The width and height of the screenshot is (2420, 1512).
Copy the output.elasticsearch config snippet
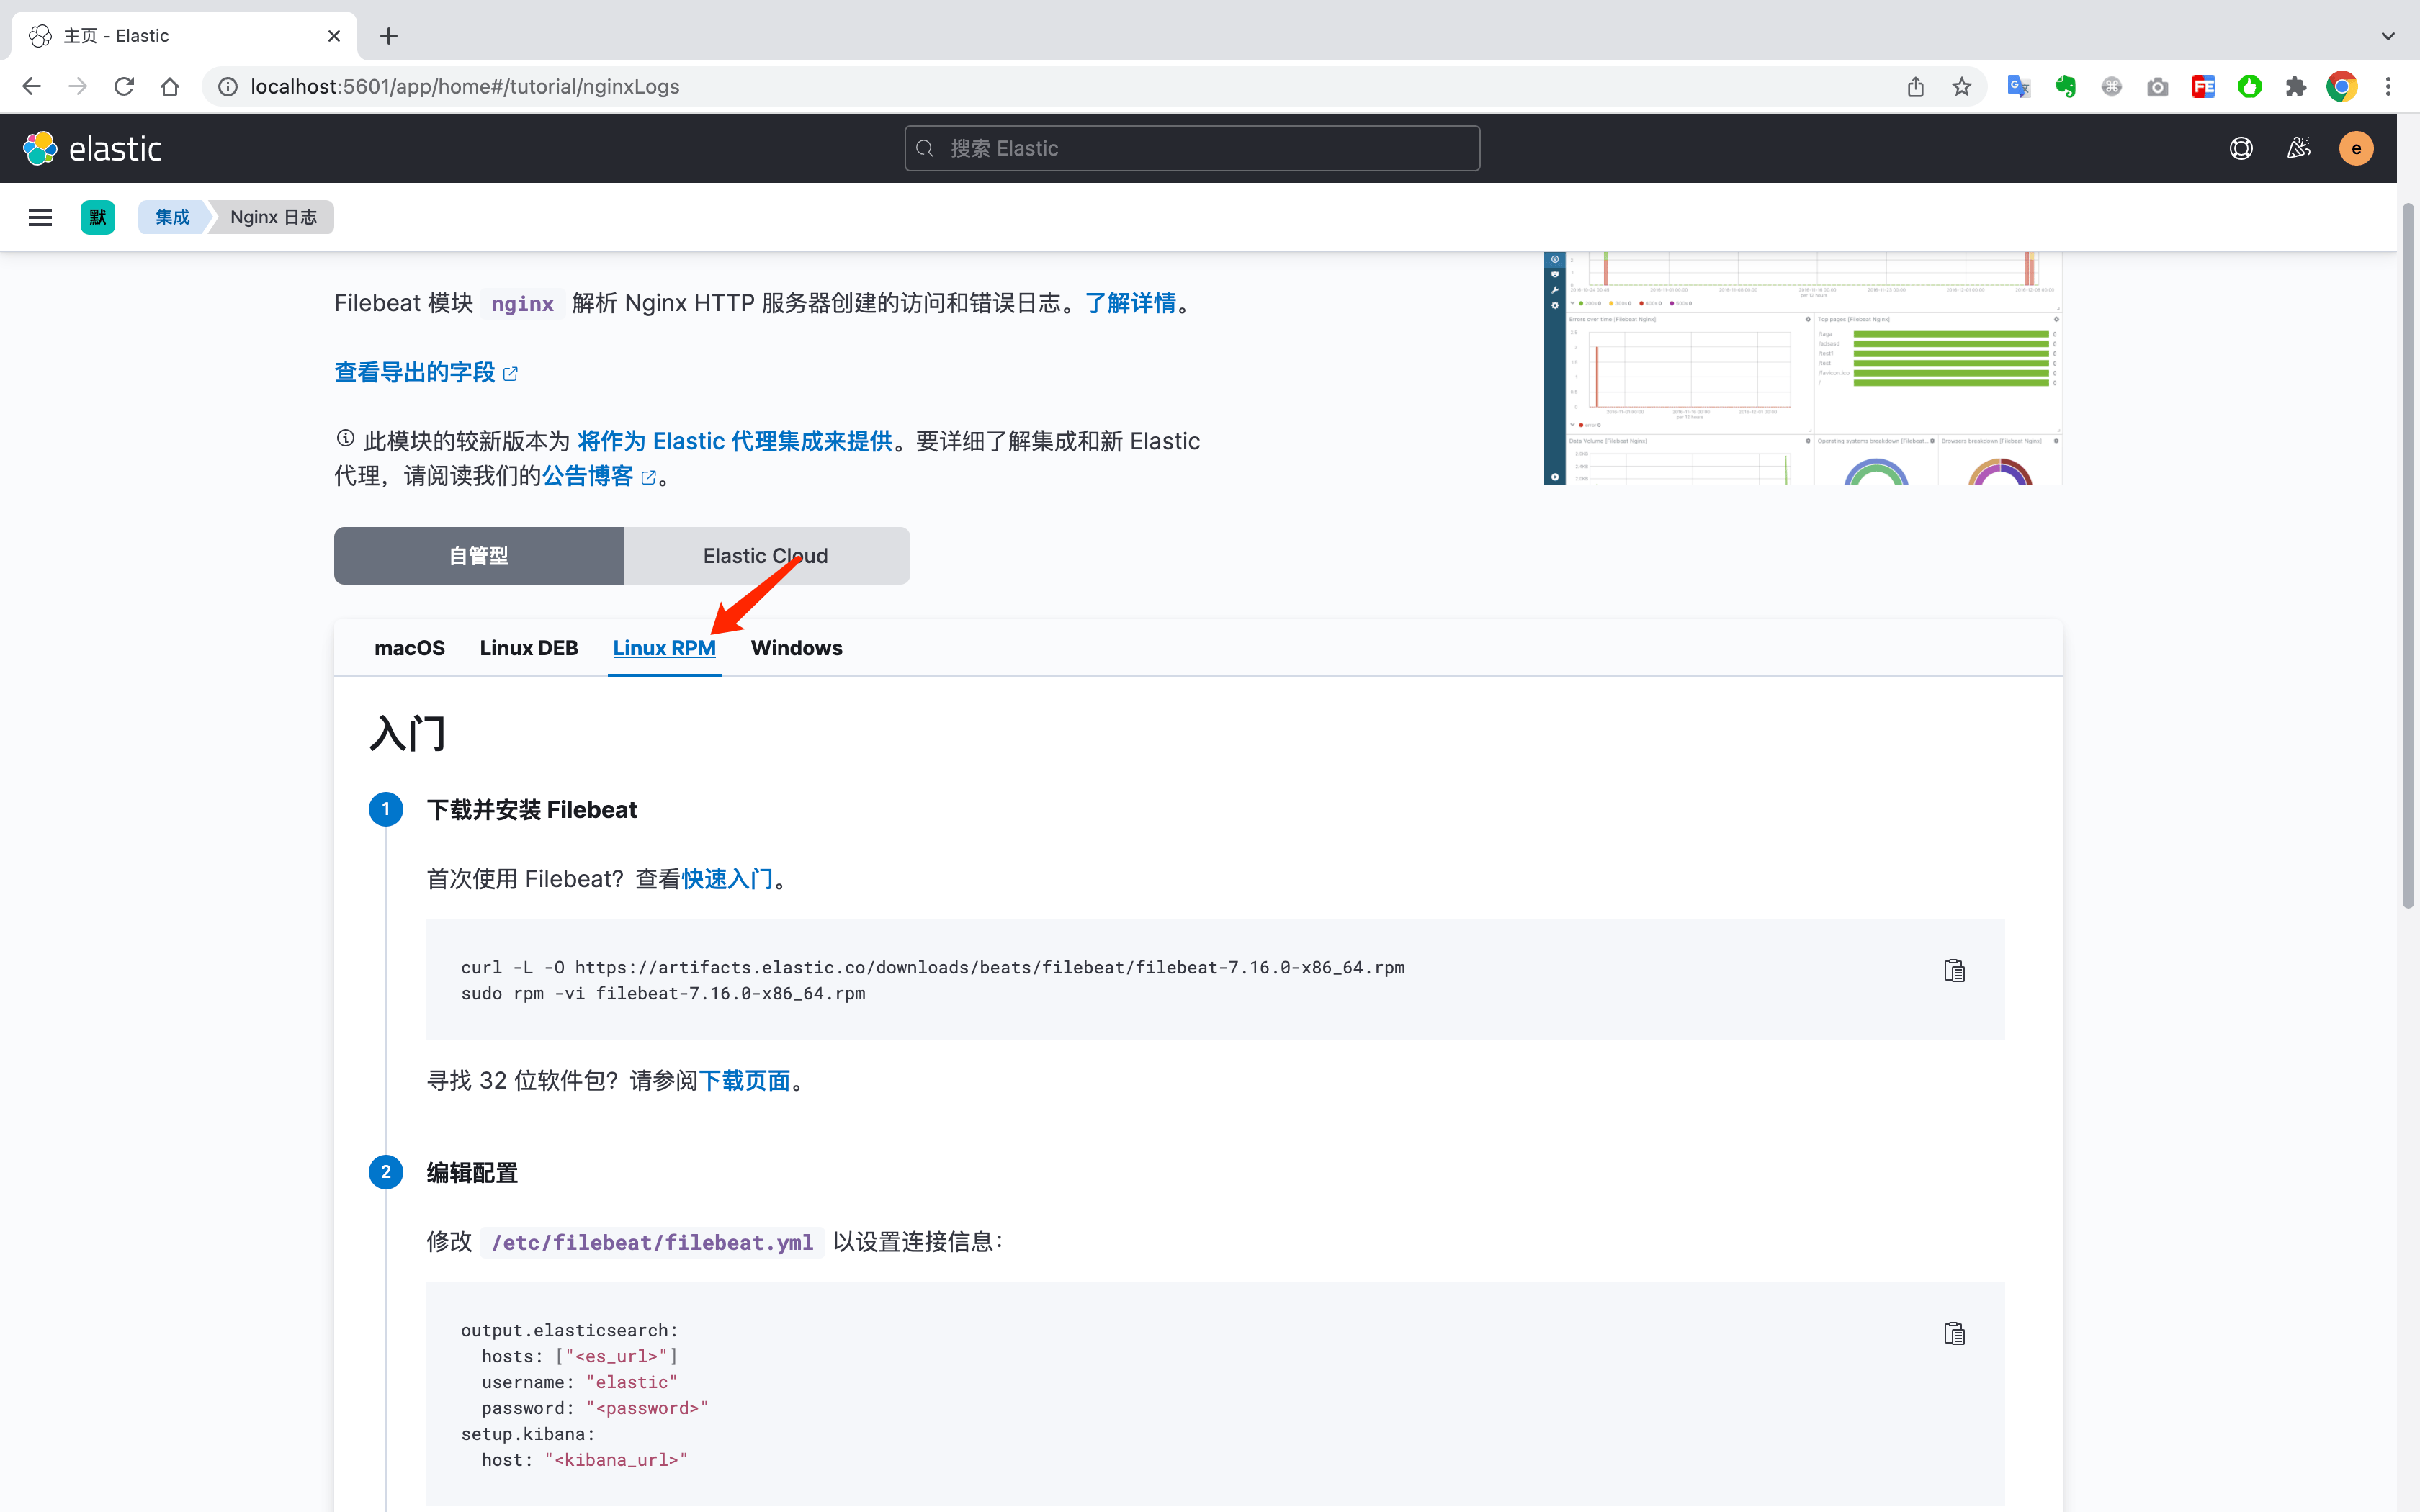(1954, 1334)
